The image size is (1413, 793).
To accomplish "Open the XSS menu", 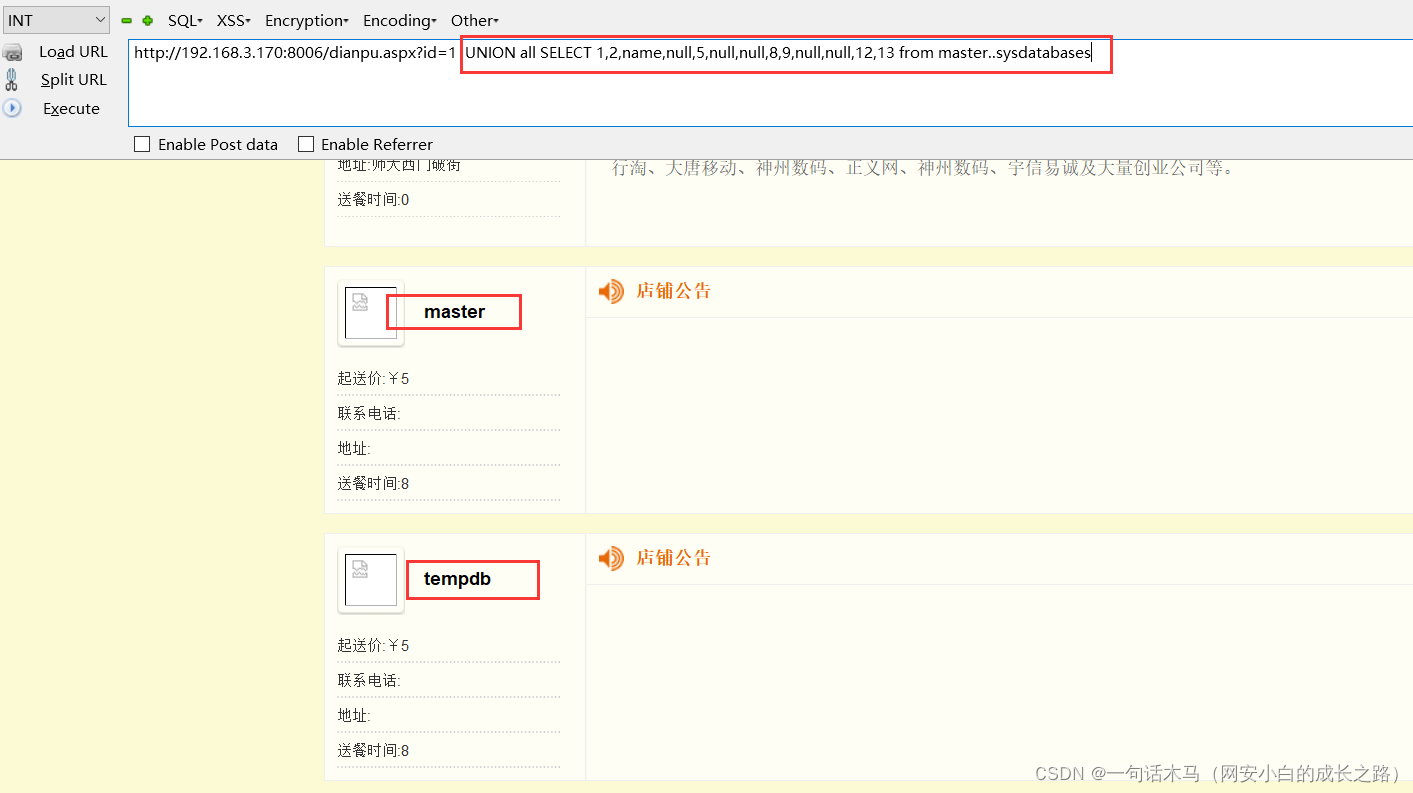I will (233, 20).
